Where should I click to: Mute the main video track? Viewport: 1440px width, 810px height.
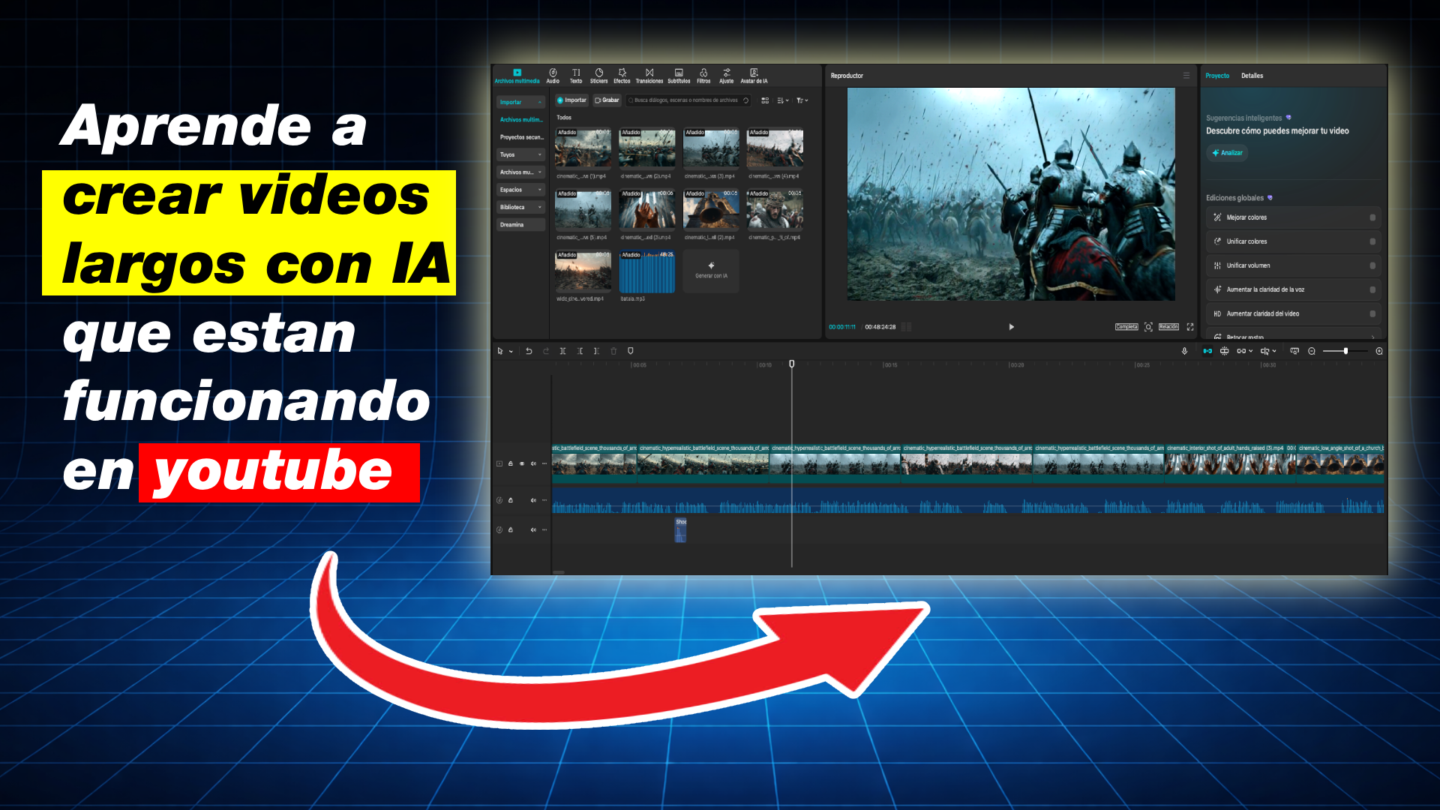click(533, 464)
